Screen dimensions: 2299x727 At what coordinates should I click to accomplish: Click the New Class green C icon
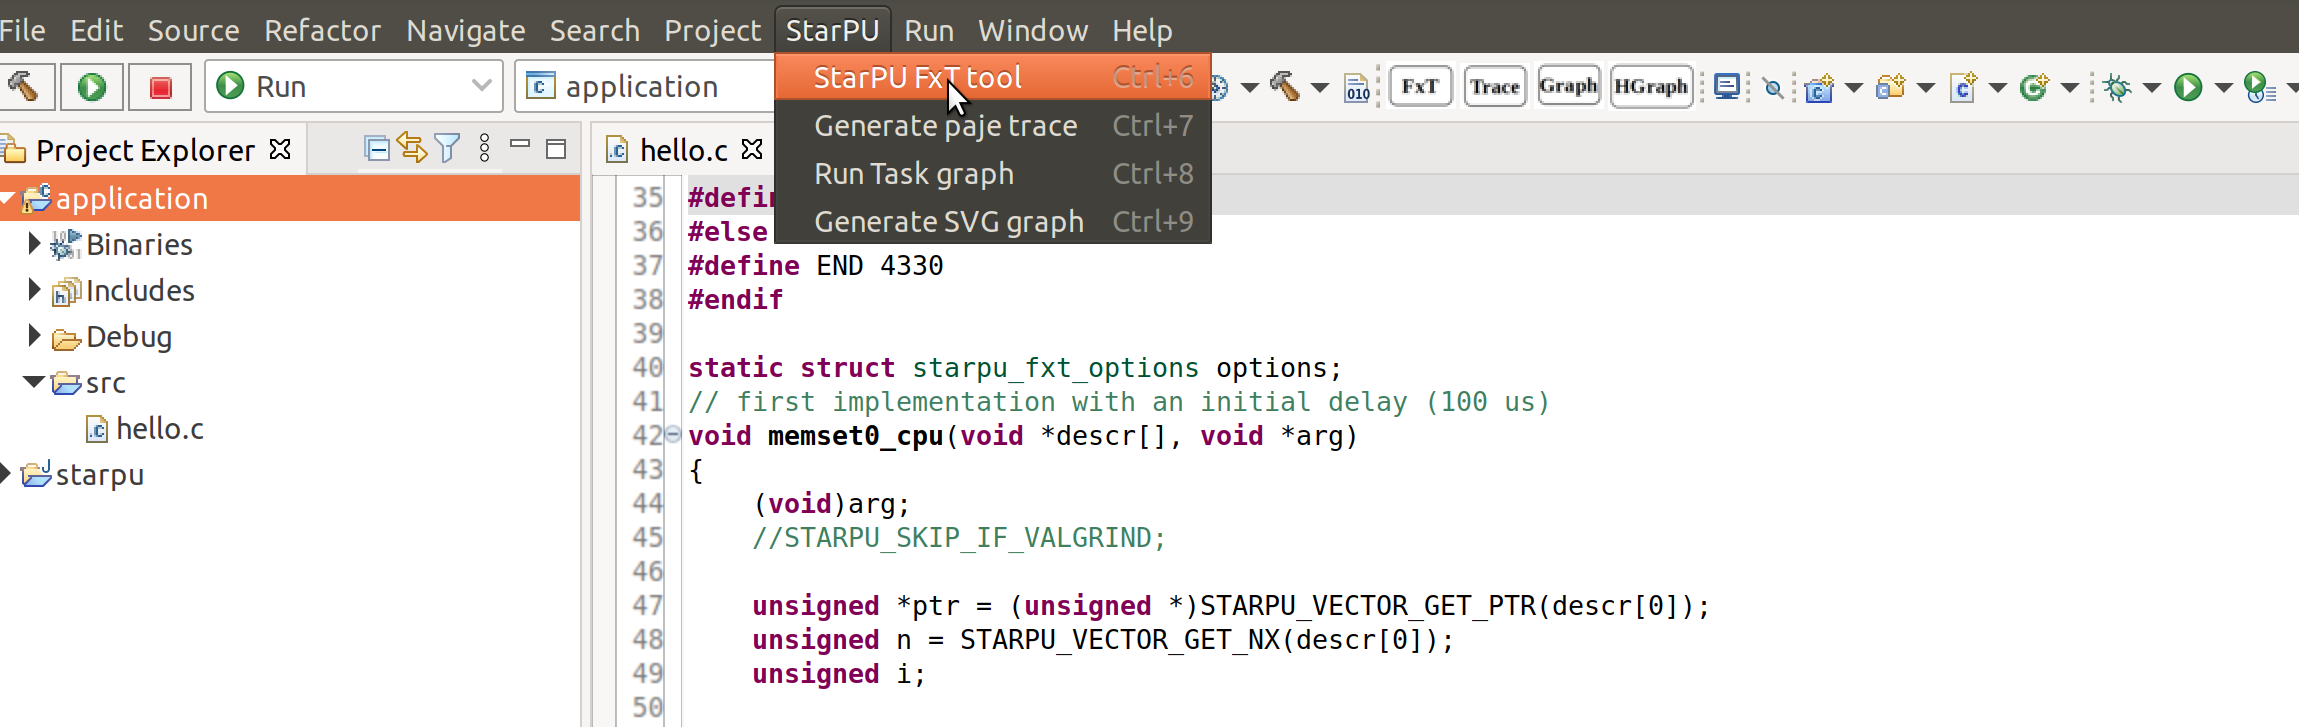click(x=2034, y=88)
